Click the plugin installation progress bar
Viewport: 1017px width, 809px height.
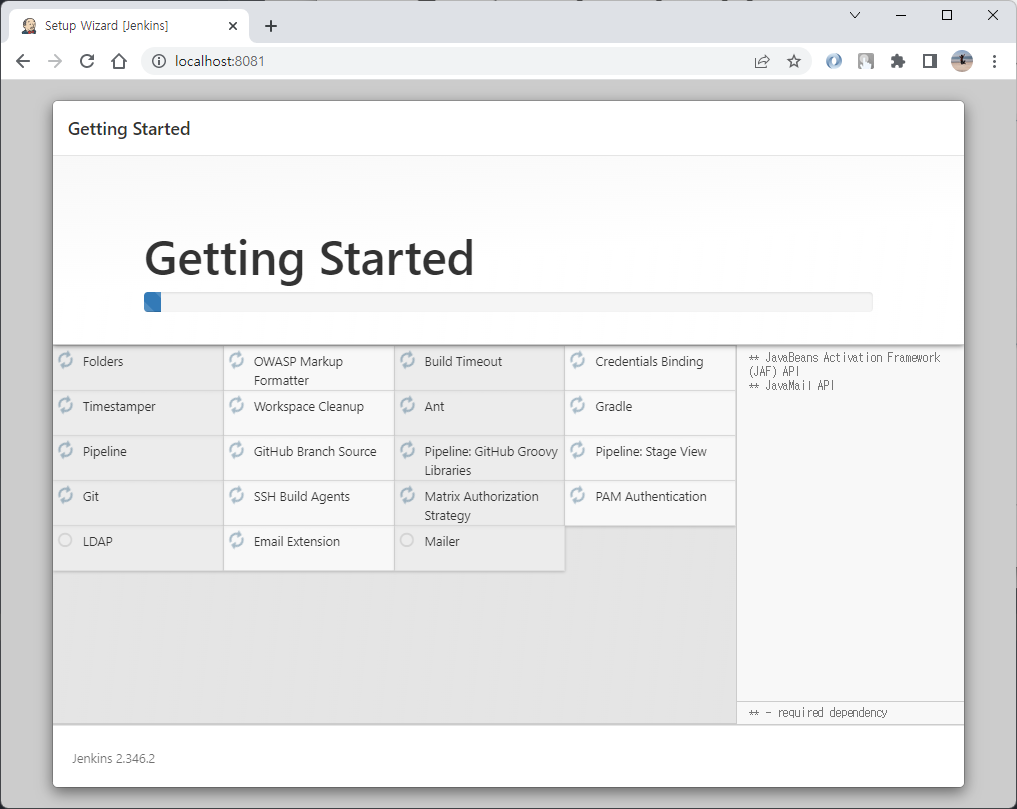pyautogui.click(x=508, y=302)
